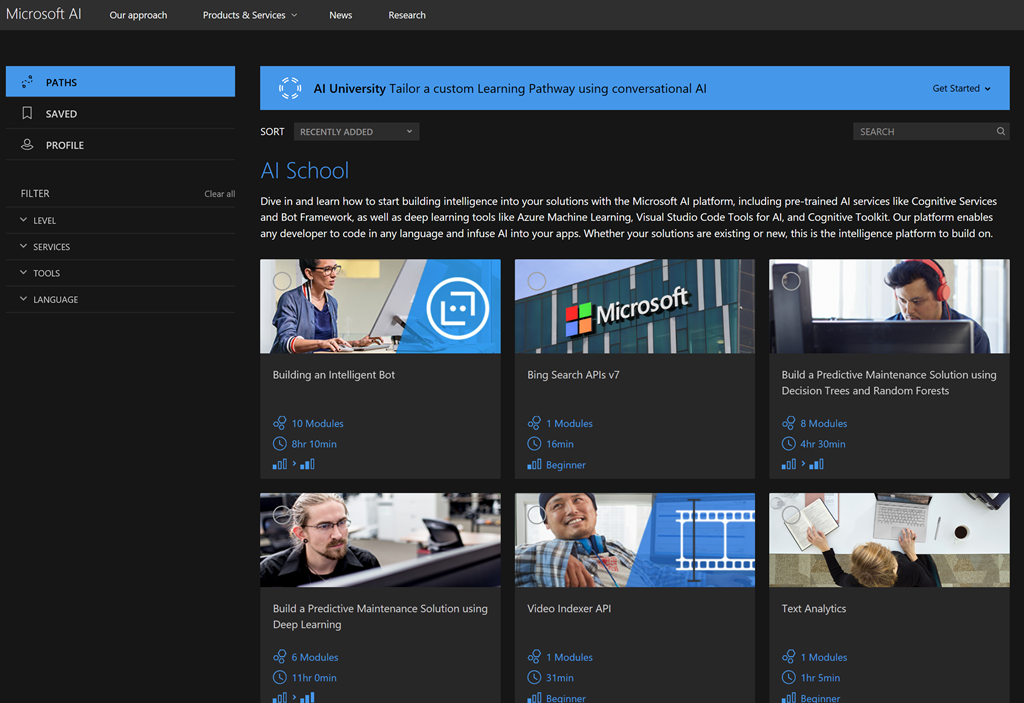Click the search magnifier icon
The image size is (1024, 703).
[x=1000, y=131]
